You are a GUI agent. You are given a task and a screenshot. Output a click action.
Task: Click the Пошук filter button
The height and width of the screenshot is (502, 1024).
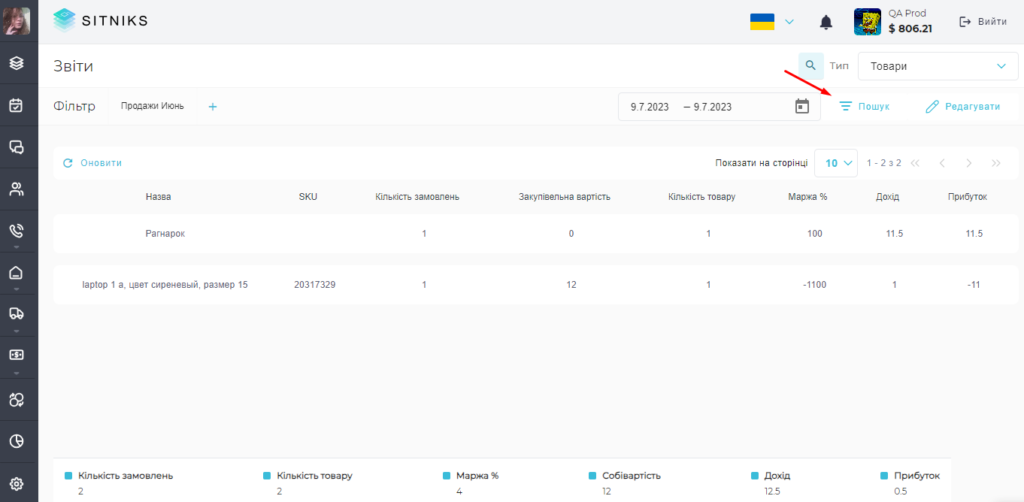(x=864, y=106)
